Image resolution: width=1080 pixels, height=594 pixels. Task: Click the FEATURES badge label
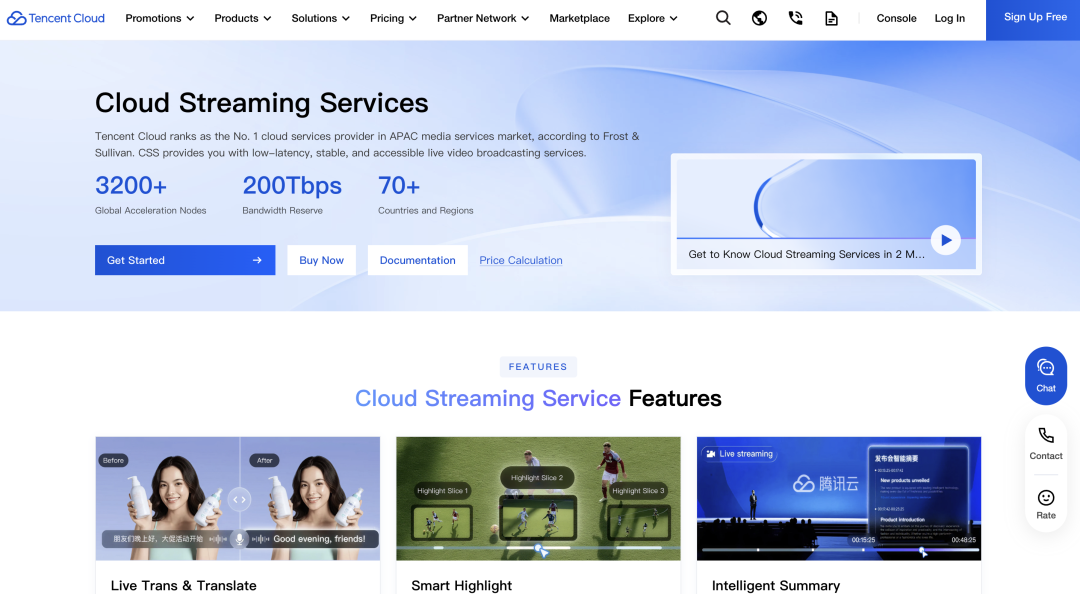538,367
